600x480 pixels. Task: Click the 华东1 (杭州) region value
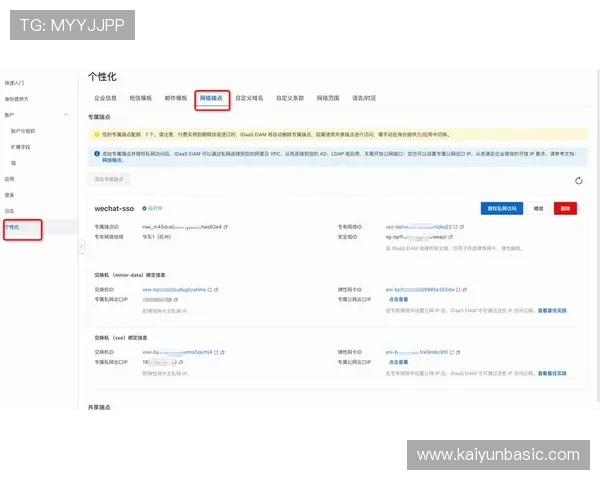[157, 237]
